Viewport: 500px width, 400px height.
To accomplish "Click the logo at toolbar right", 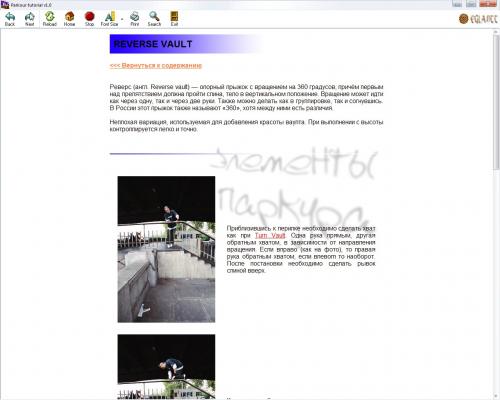I will (478, 19).
